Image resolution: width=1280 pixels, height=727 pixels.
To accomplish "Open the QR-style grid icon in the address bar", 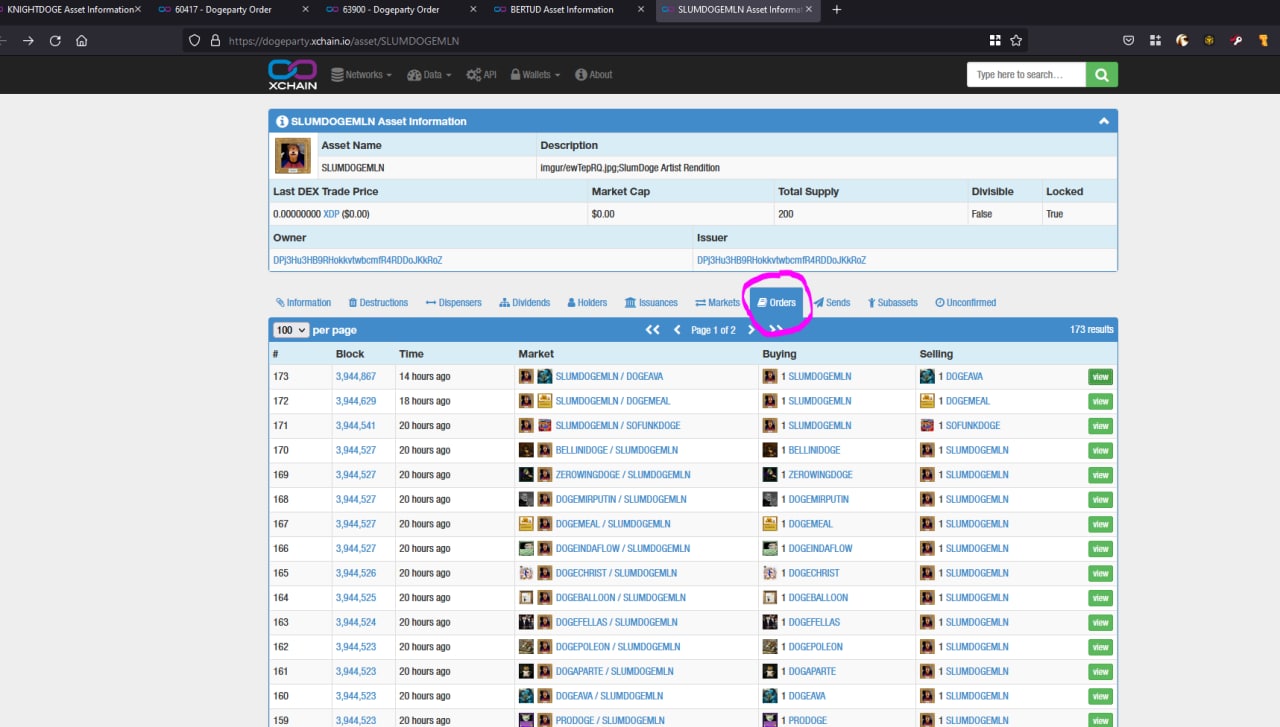I will point(995,41).
